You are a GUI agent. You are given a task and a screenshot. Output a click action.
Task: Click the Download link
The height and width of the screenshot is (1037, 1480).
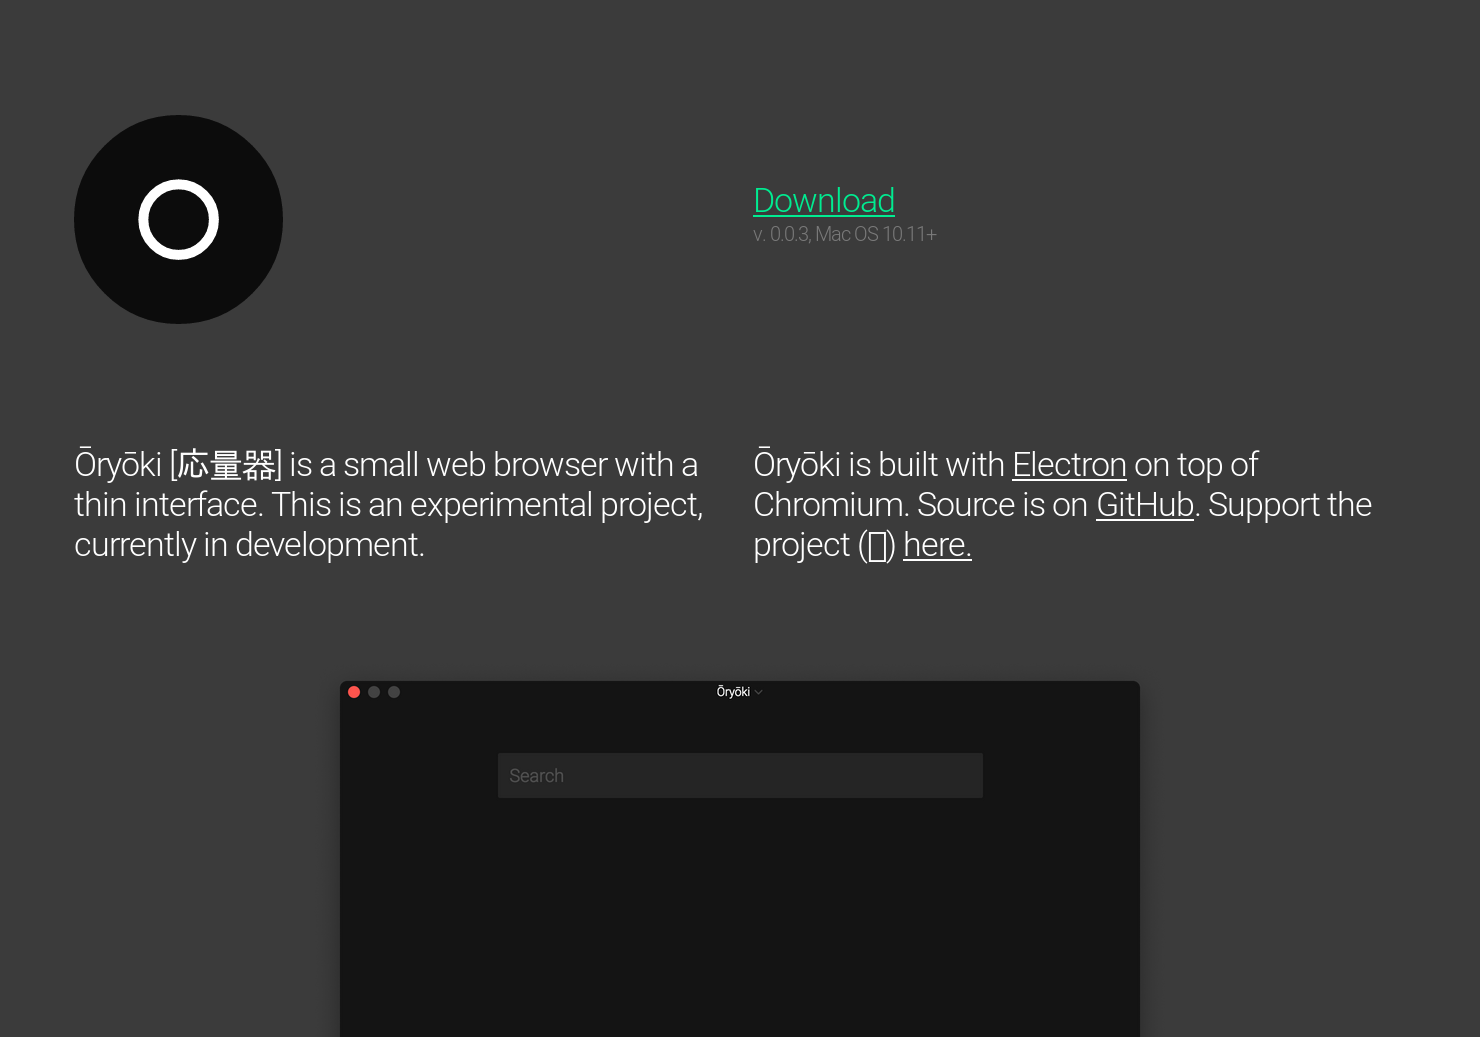[x=824, y=200]
